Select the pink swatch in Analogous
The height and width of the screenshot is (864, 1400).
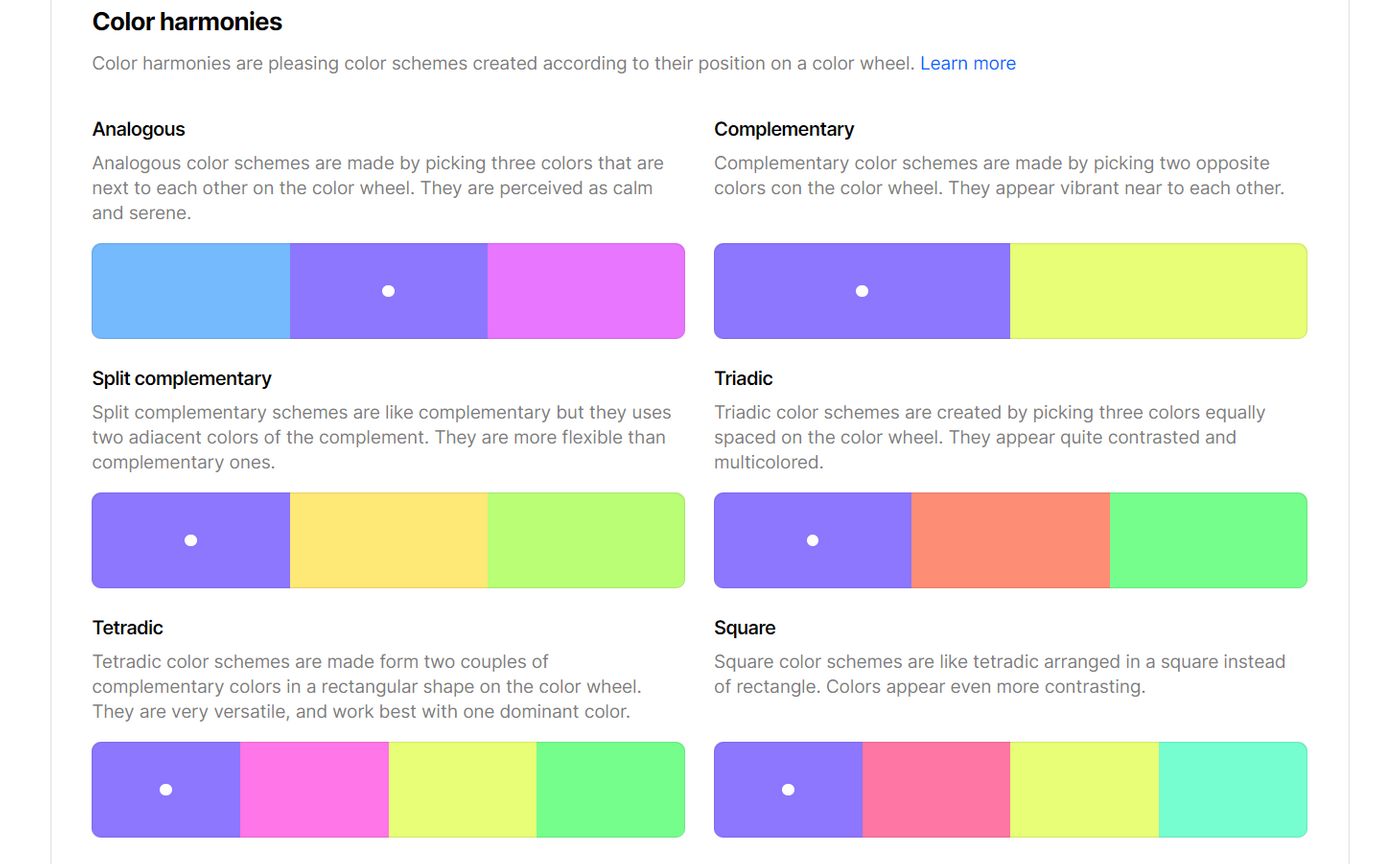586,291
